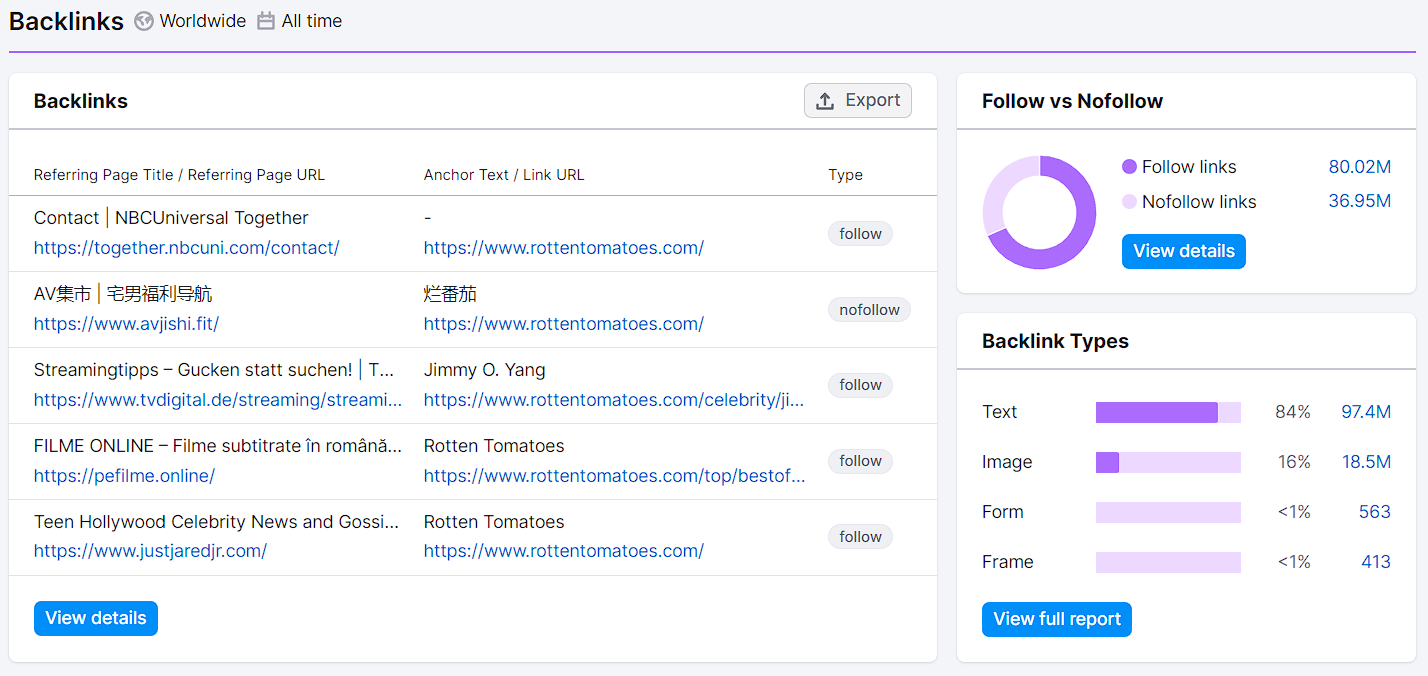Click the 36.95M nofollow links count

pos(1359,202)
